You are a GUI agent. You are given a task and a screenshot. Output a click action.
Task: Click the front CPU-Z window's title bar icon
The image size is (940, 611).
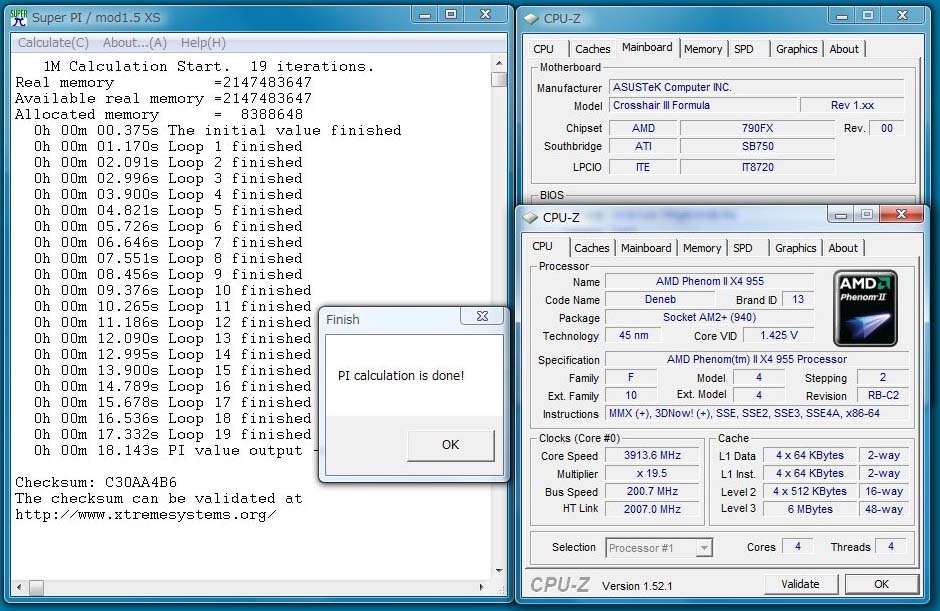point(531,217)
